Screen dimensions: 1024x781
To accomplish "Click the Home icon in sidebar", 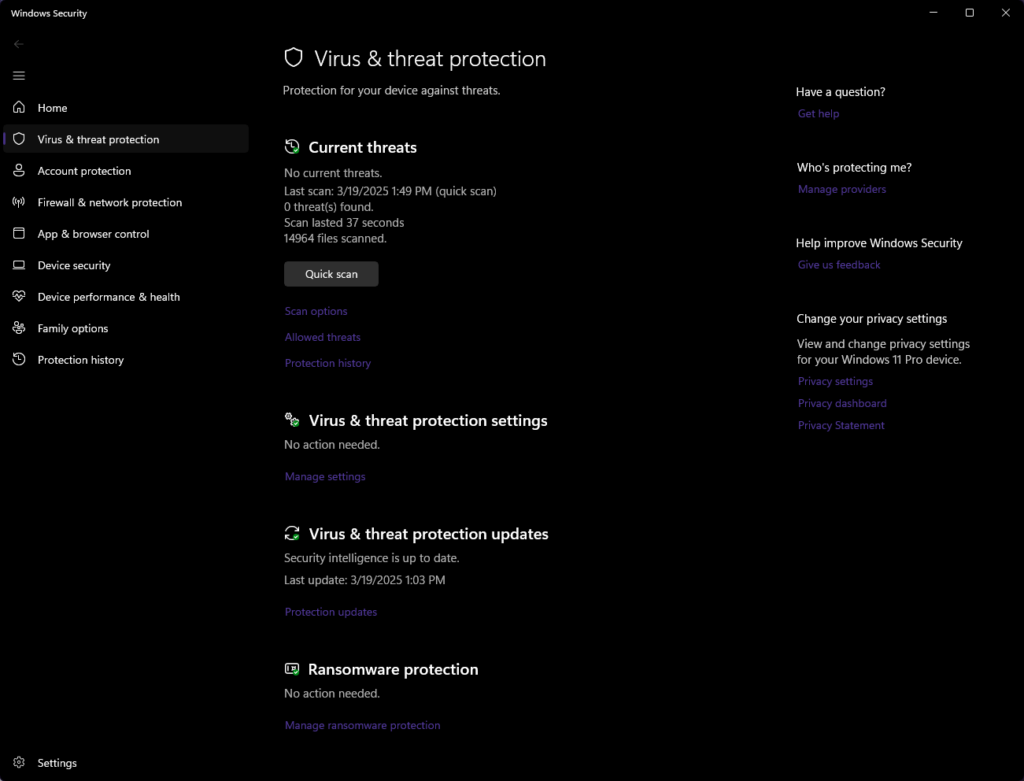I will (18, 108).
